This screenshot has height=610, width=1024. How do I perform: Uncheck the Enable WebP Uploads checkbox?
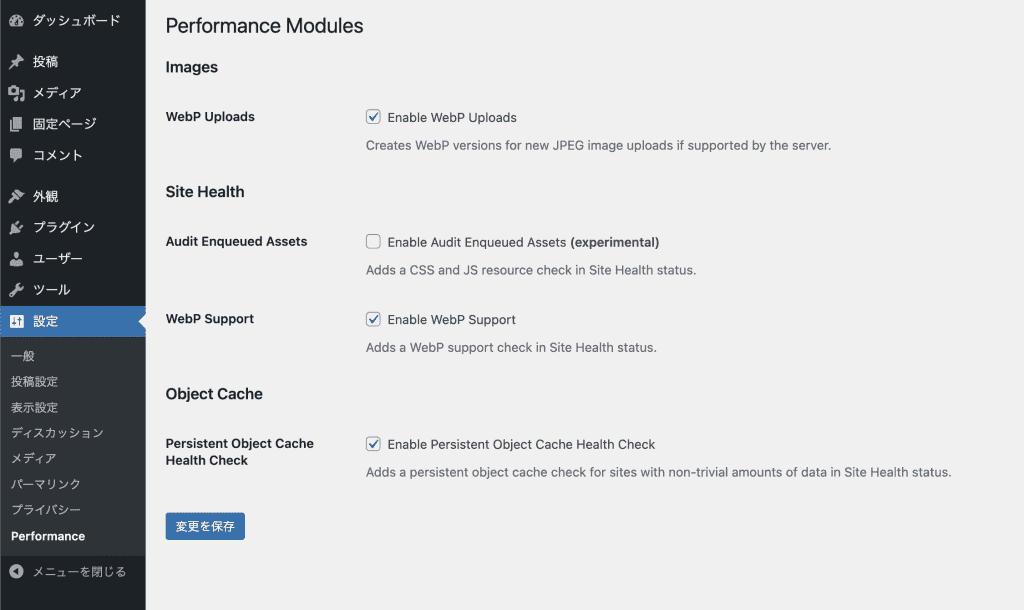coord(373,117)
